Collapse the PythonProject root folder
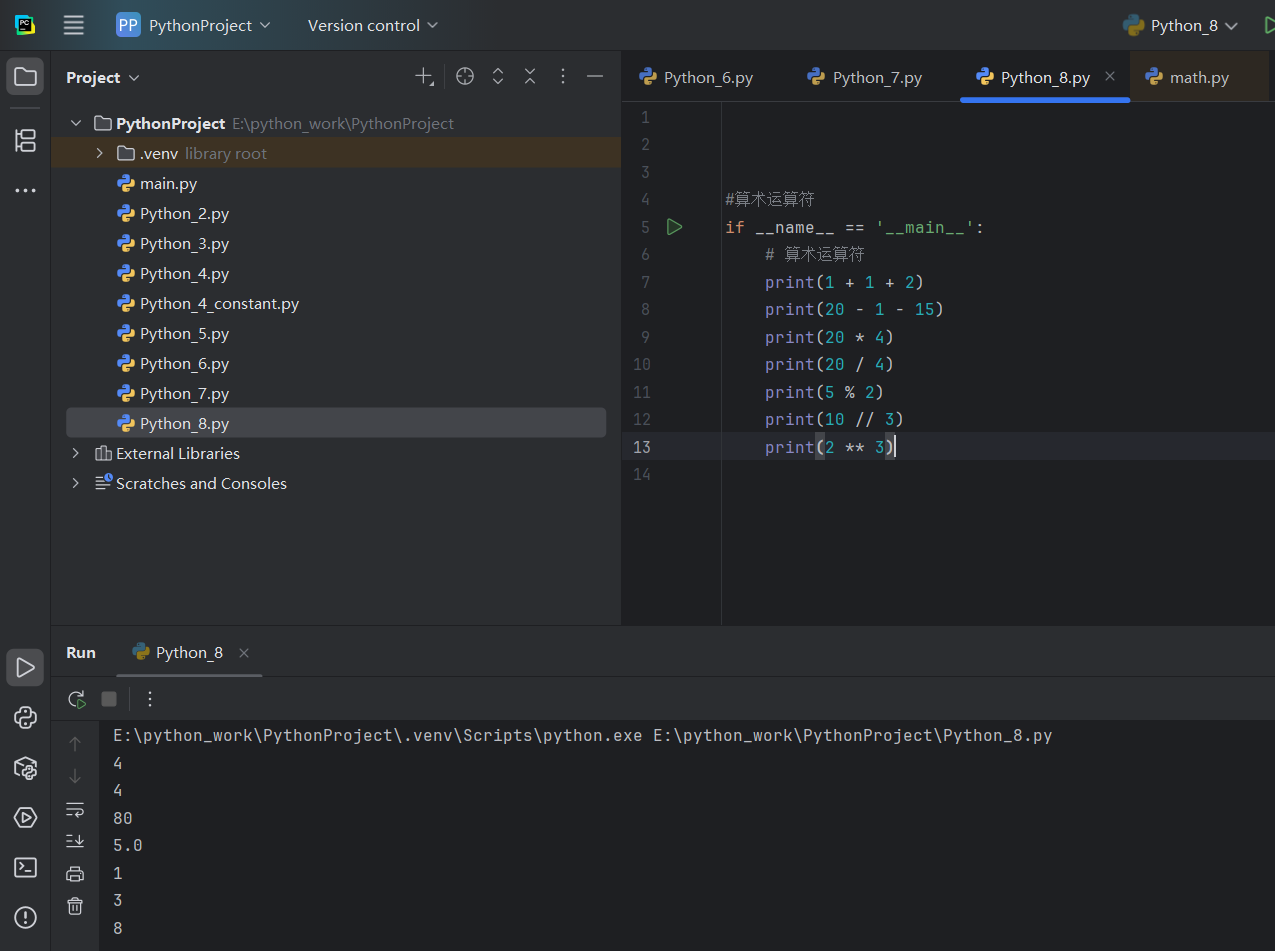Image resolution: width=1275 pixels, height=951 pixels. pos(76,123)
